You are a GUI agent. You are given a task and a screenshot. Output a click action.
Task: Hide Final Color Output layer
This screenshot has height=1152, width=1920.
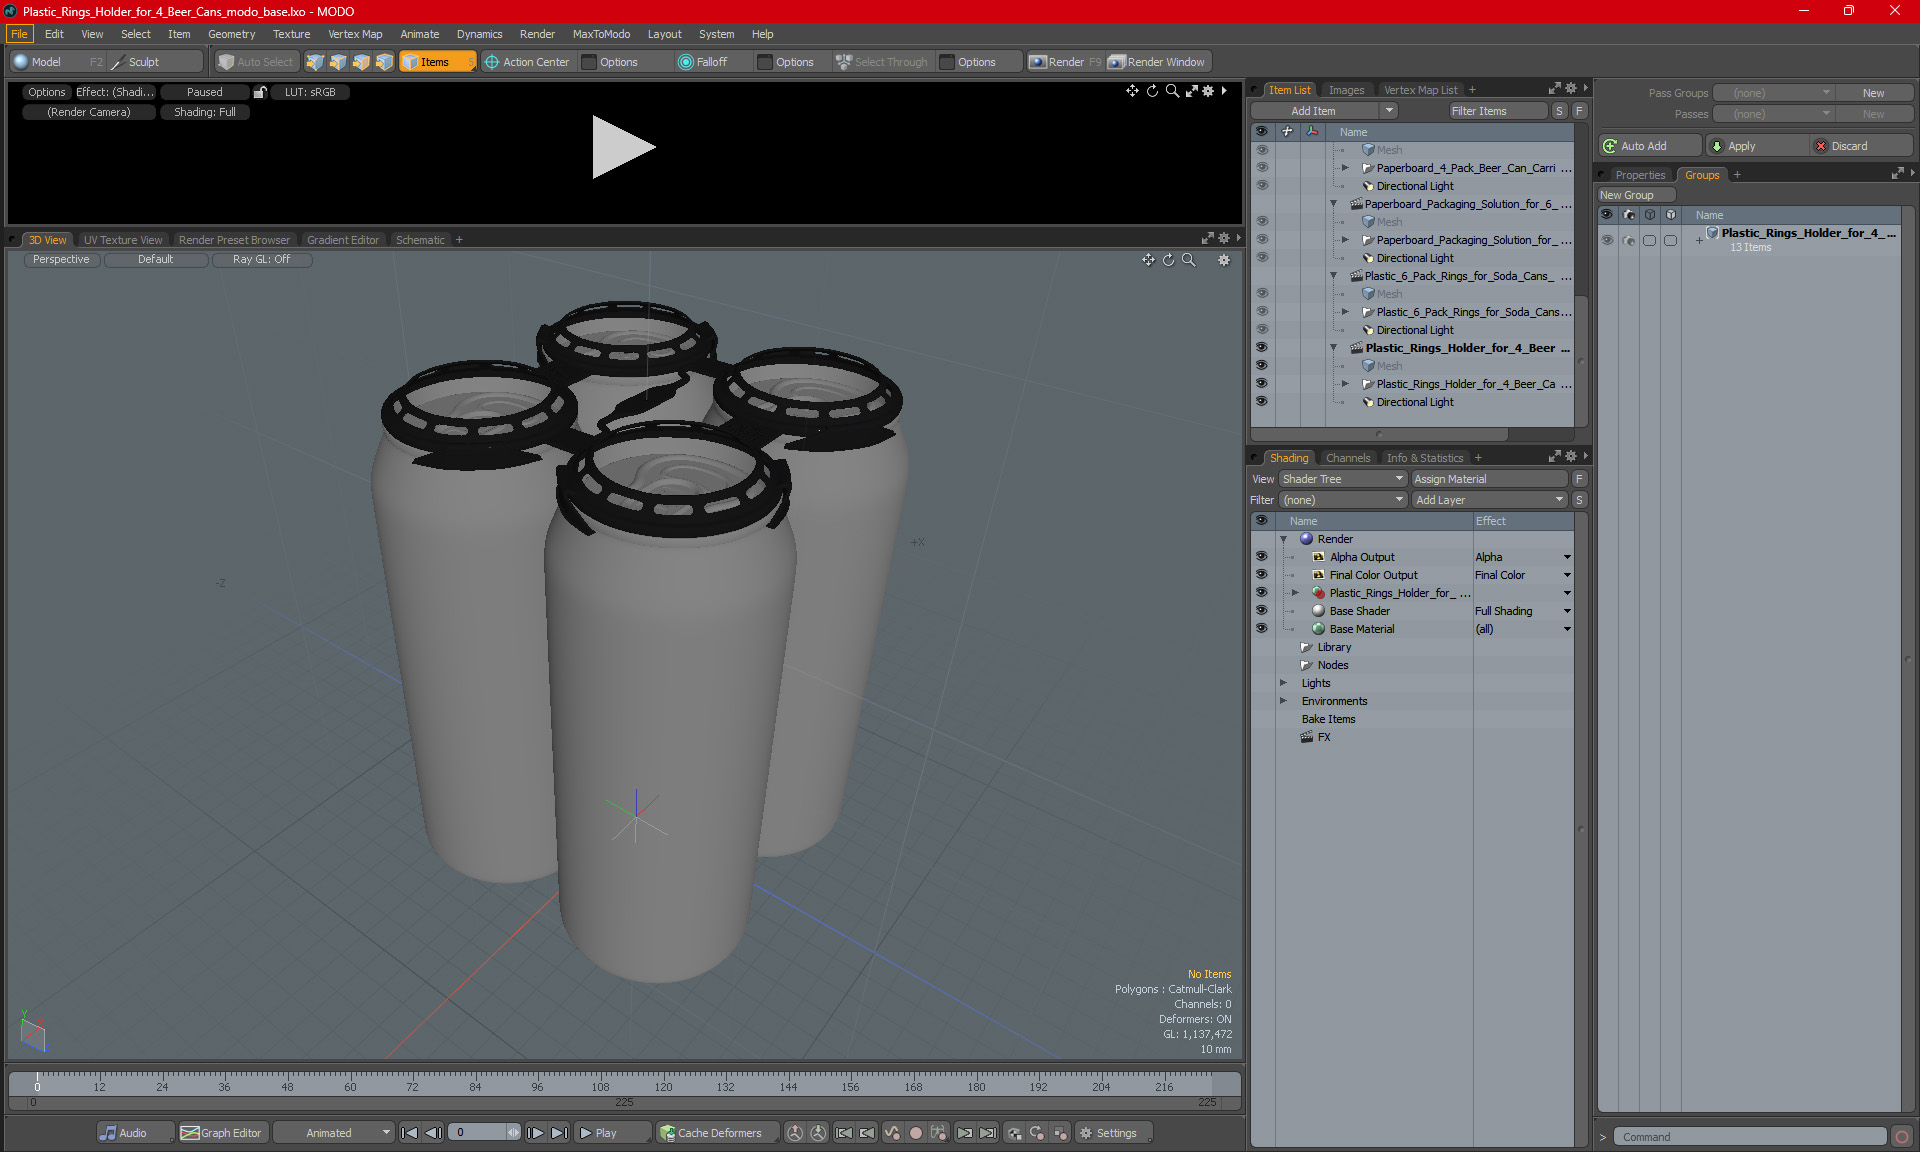pyautogui.click(x=1261, y=574)
